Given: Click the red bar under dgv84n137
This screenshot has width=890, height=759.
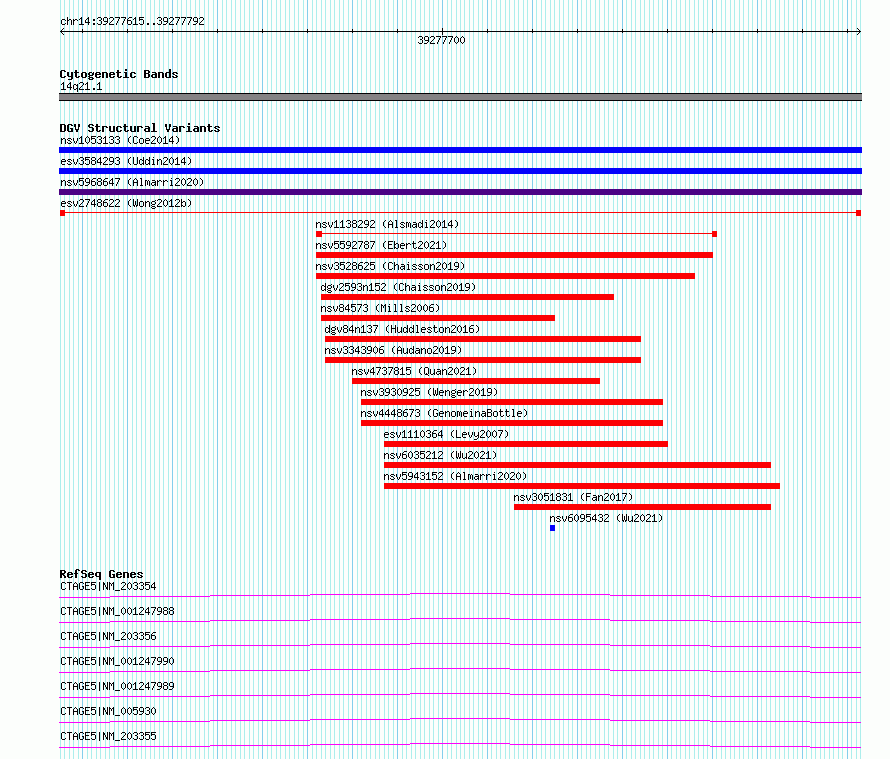Looking at the screenshot, I should (x=483, y=339).
